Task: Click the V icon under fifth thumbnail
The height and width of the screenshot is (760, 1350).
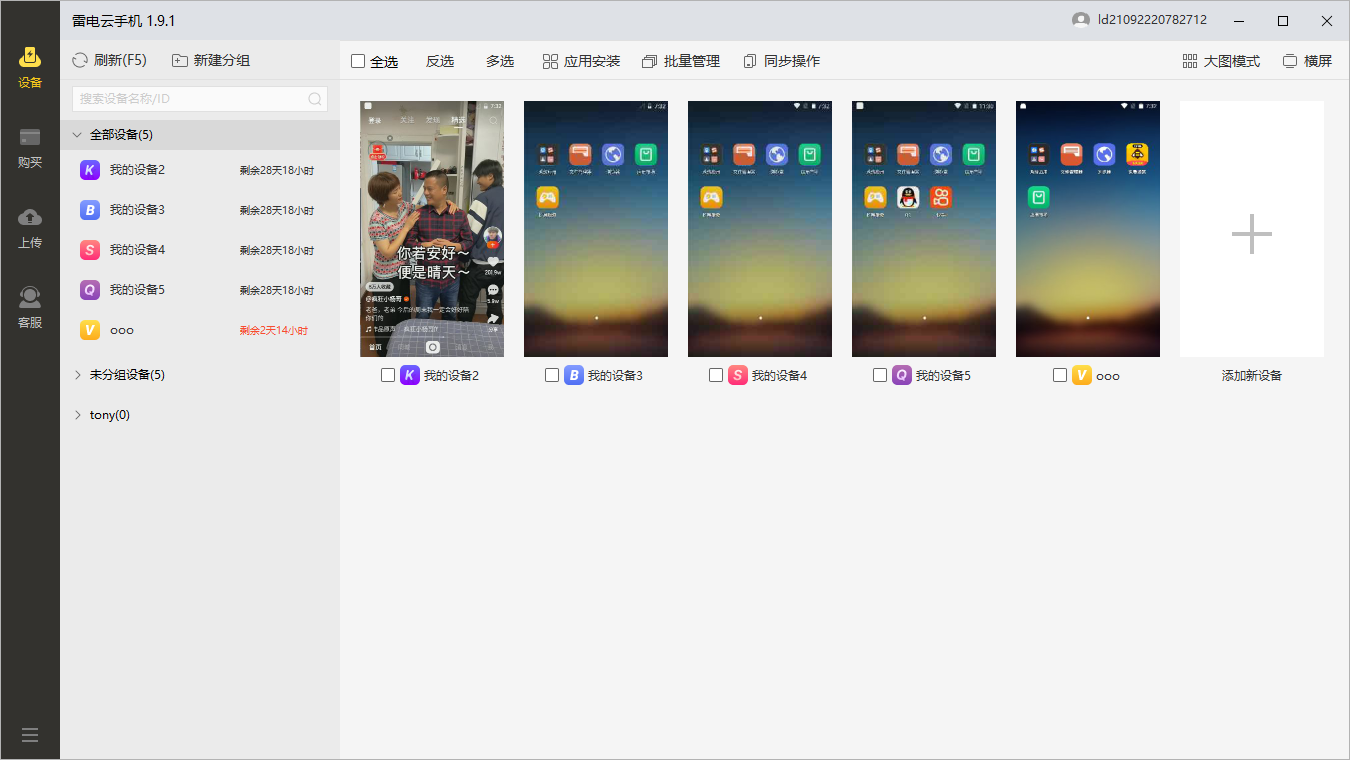Action: [x=1082, y=375]
